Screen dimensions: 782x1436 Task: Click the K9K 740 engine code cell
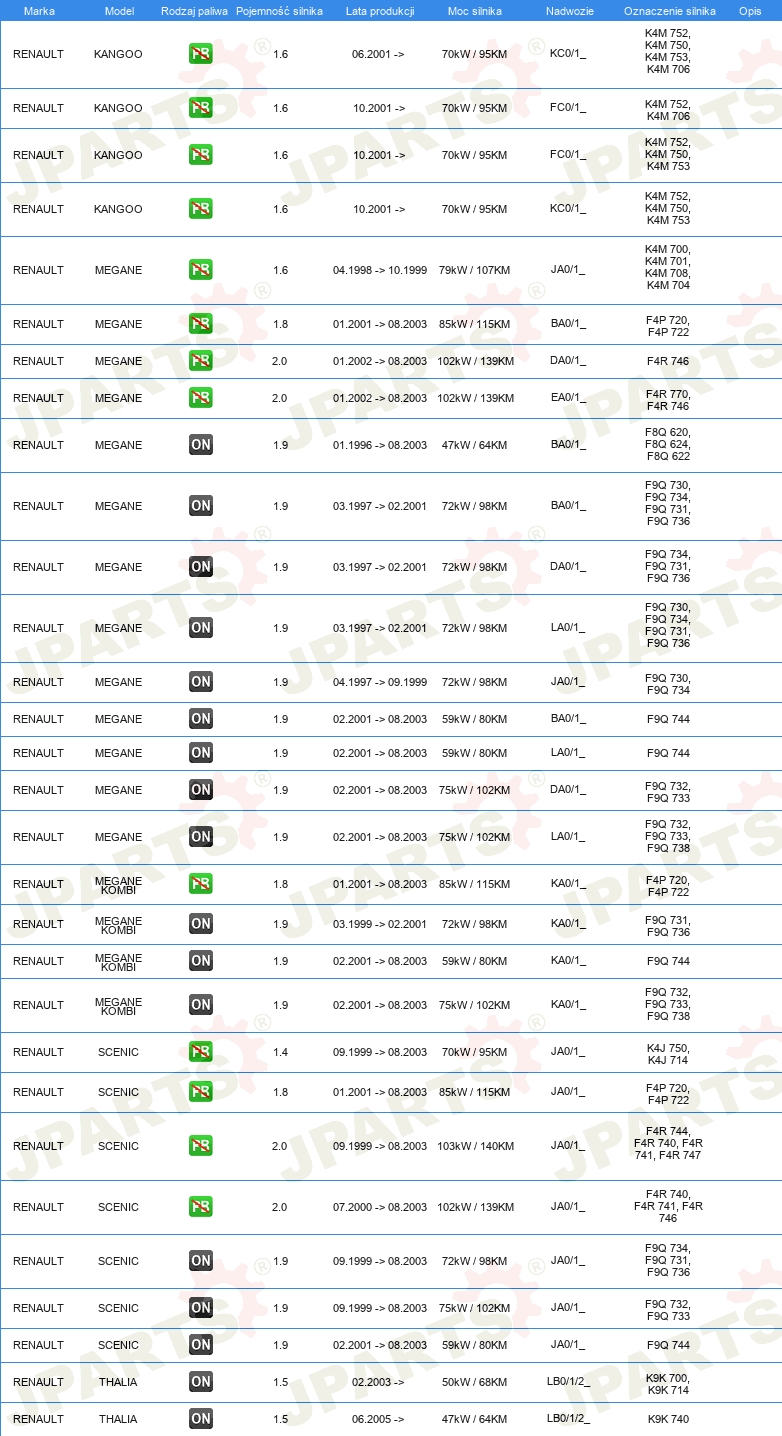[x=668, y=1419]
